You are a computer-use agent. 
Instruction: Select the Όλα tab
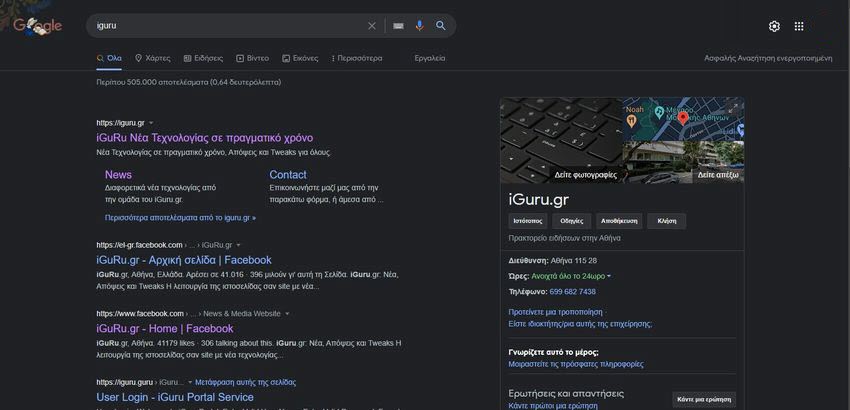(x=109, y=58)
